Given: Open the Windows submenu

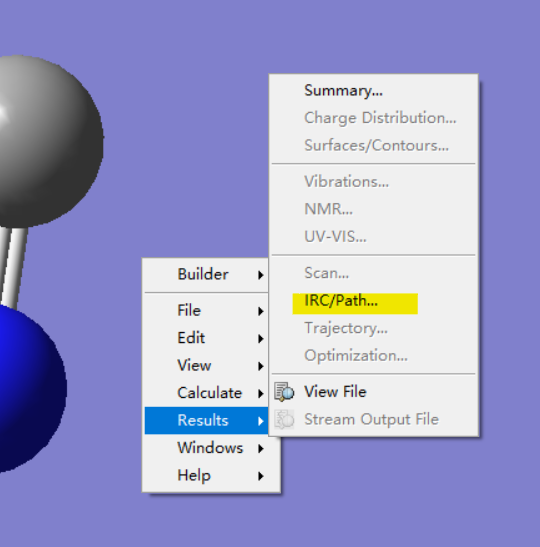Looking at the screenshot, I should [x=211, y=448].
